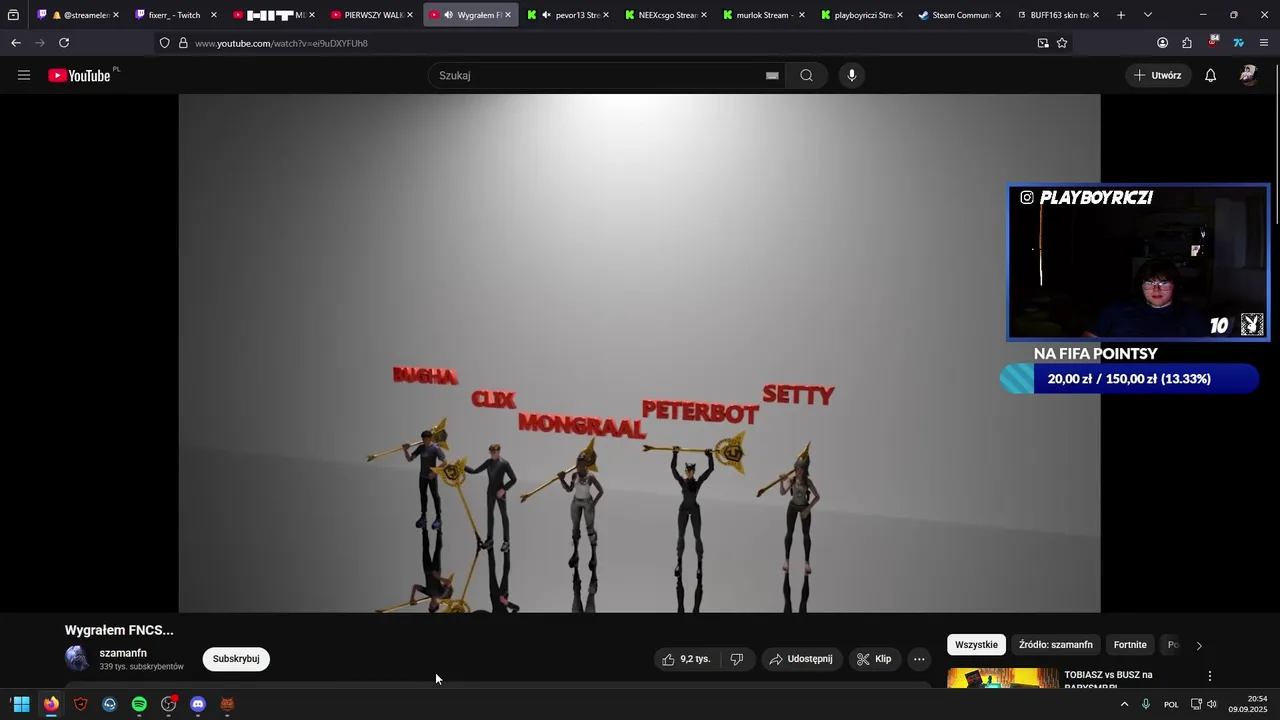Open a new browser tab

click(1121, 15)
